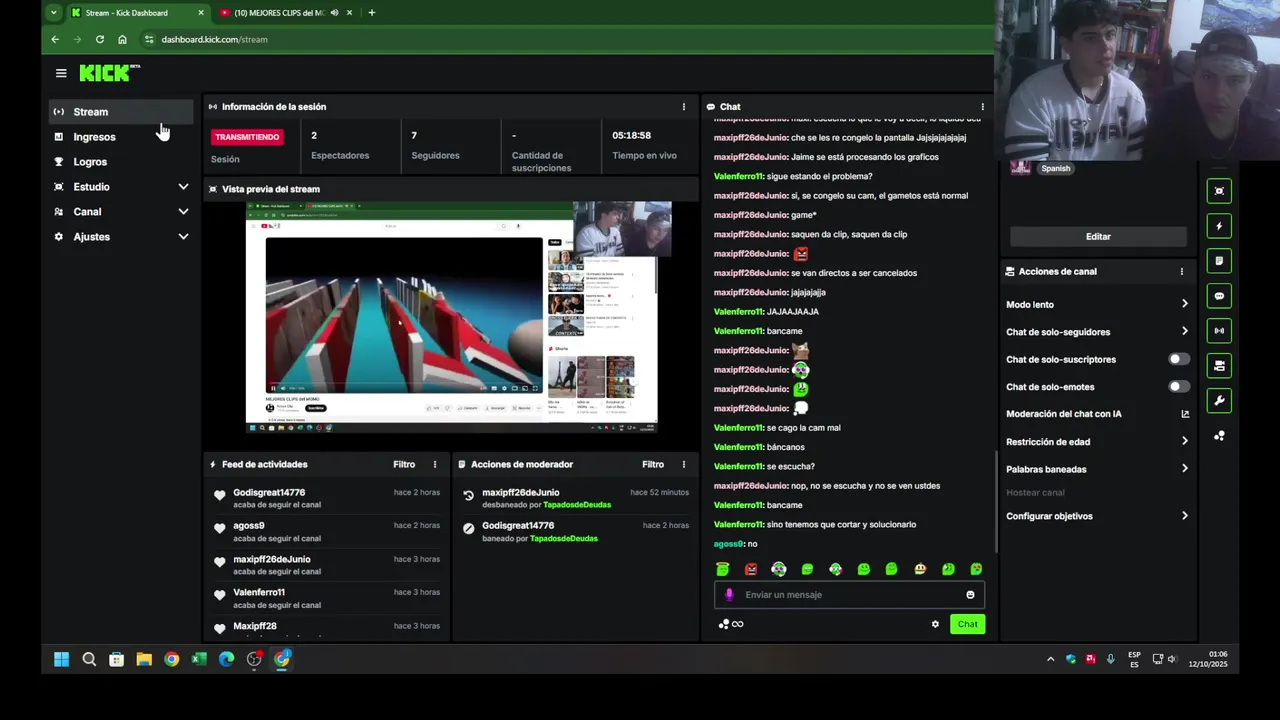Click agoss9 in activity feed
This screenshot has width=1280, height=720.
click(x=249, y=526)
